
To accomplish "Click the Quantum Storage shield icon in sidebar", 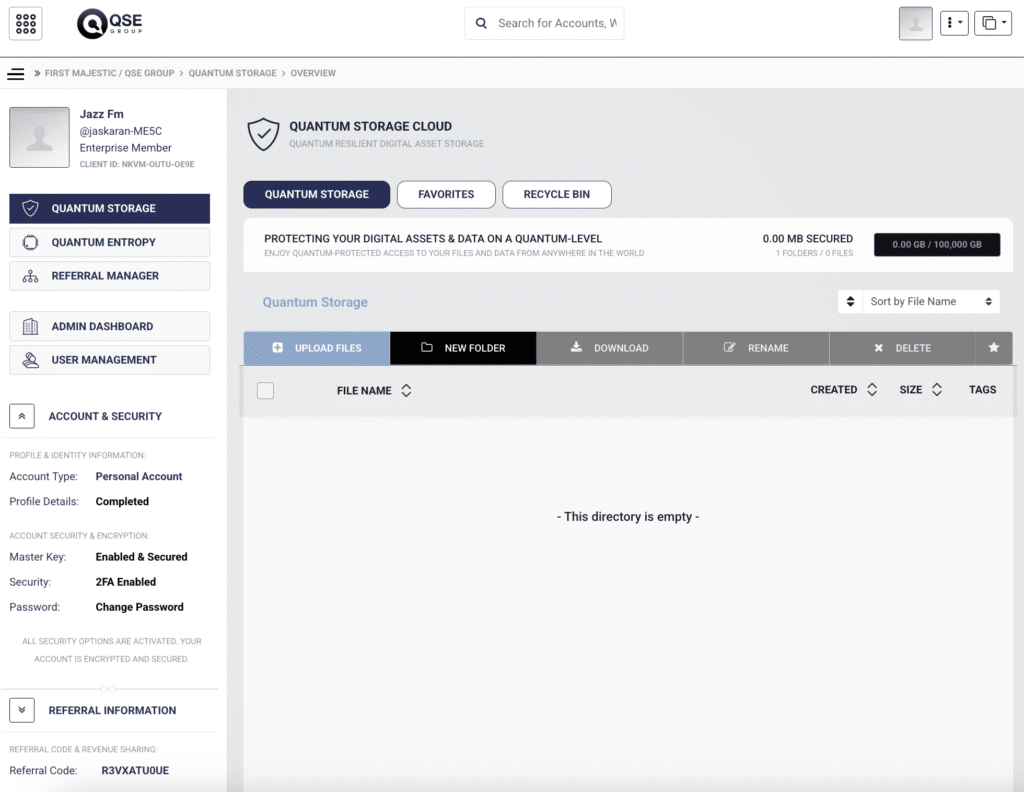I will 30,208.
